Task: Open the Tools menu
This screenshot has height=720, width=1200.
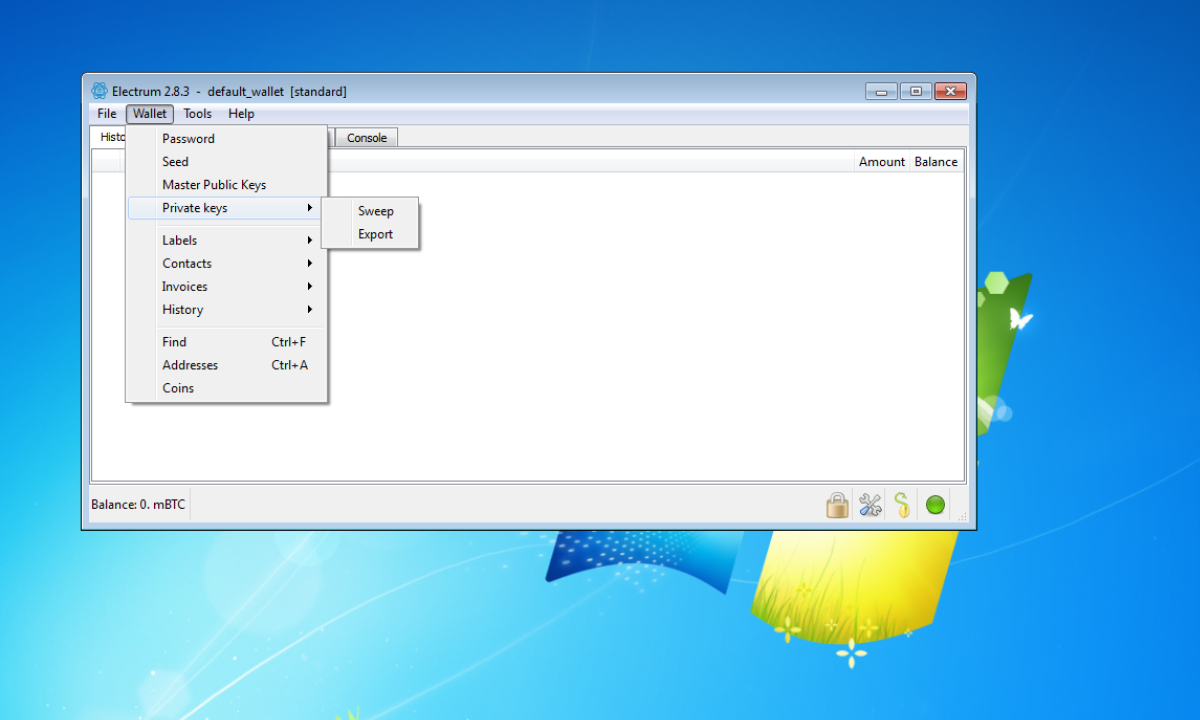Action: click(x=197, y=113)
